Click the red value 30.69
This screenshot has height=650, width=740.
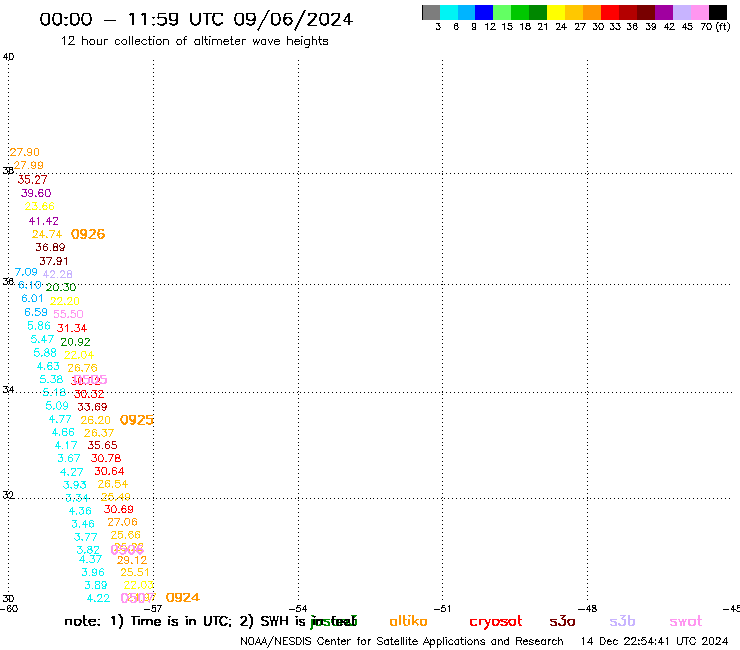[118, 509]
